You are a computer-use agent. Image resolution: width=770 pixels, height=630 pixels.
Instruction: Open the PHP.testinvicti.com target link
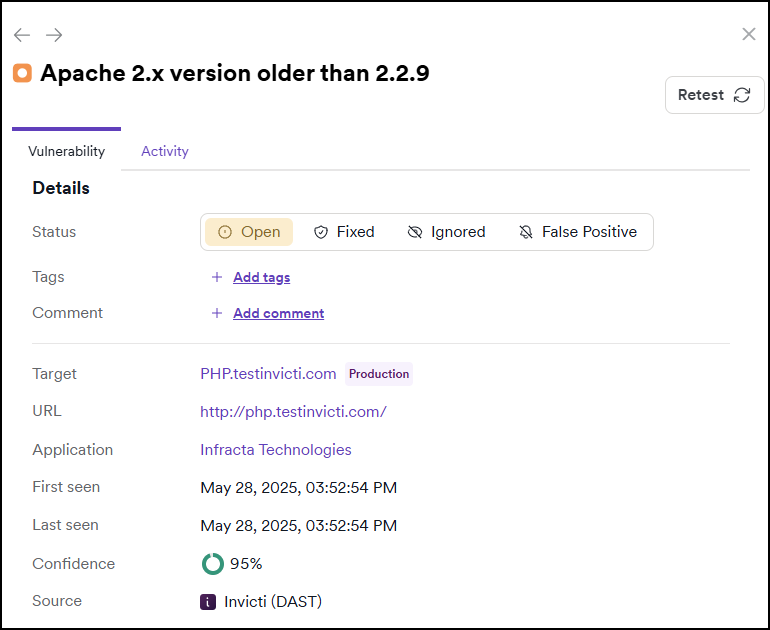coord(268,374)
